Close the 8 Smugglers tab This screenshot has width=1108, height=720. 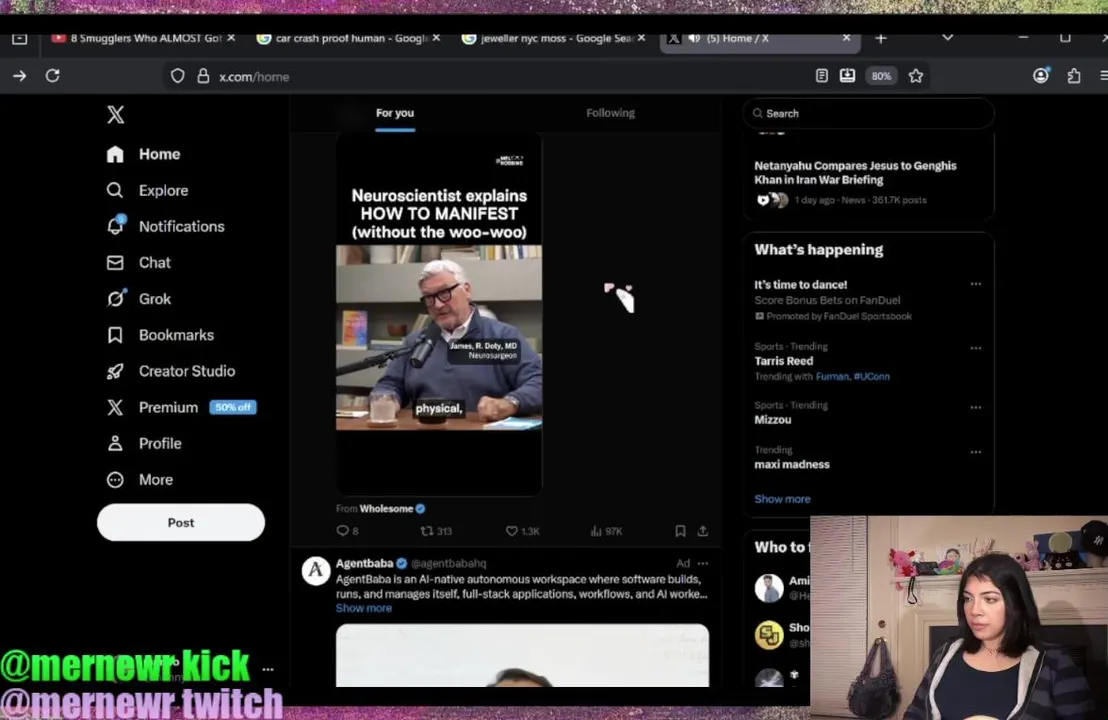pyautogui.click(x=231, y=38)
